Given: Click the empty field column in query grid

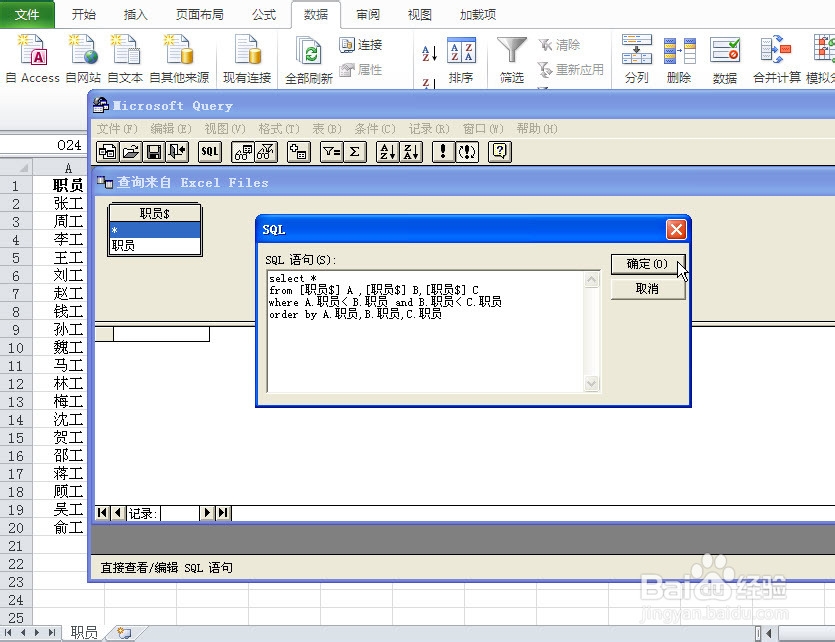Looking at the screenshot, I should (161, 334).
